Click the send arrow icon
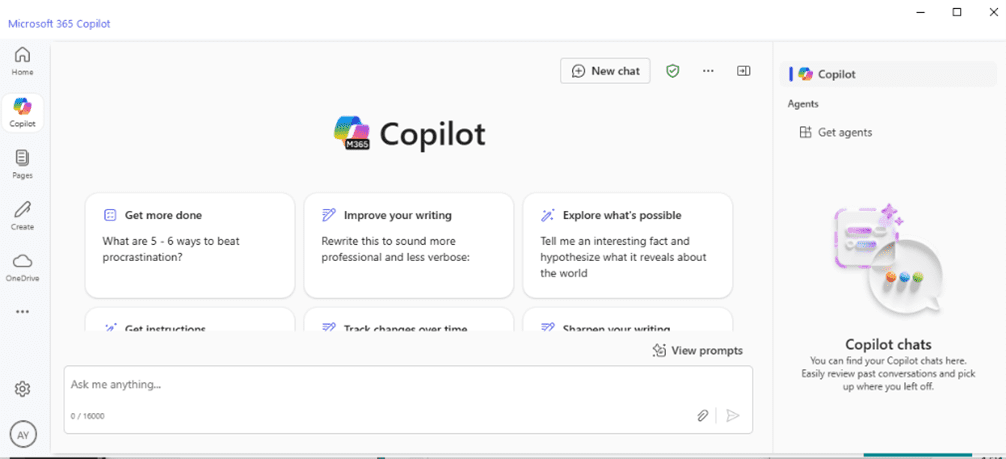 pos(733,416)
